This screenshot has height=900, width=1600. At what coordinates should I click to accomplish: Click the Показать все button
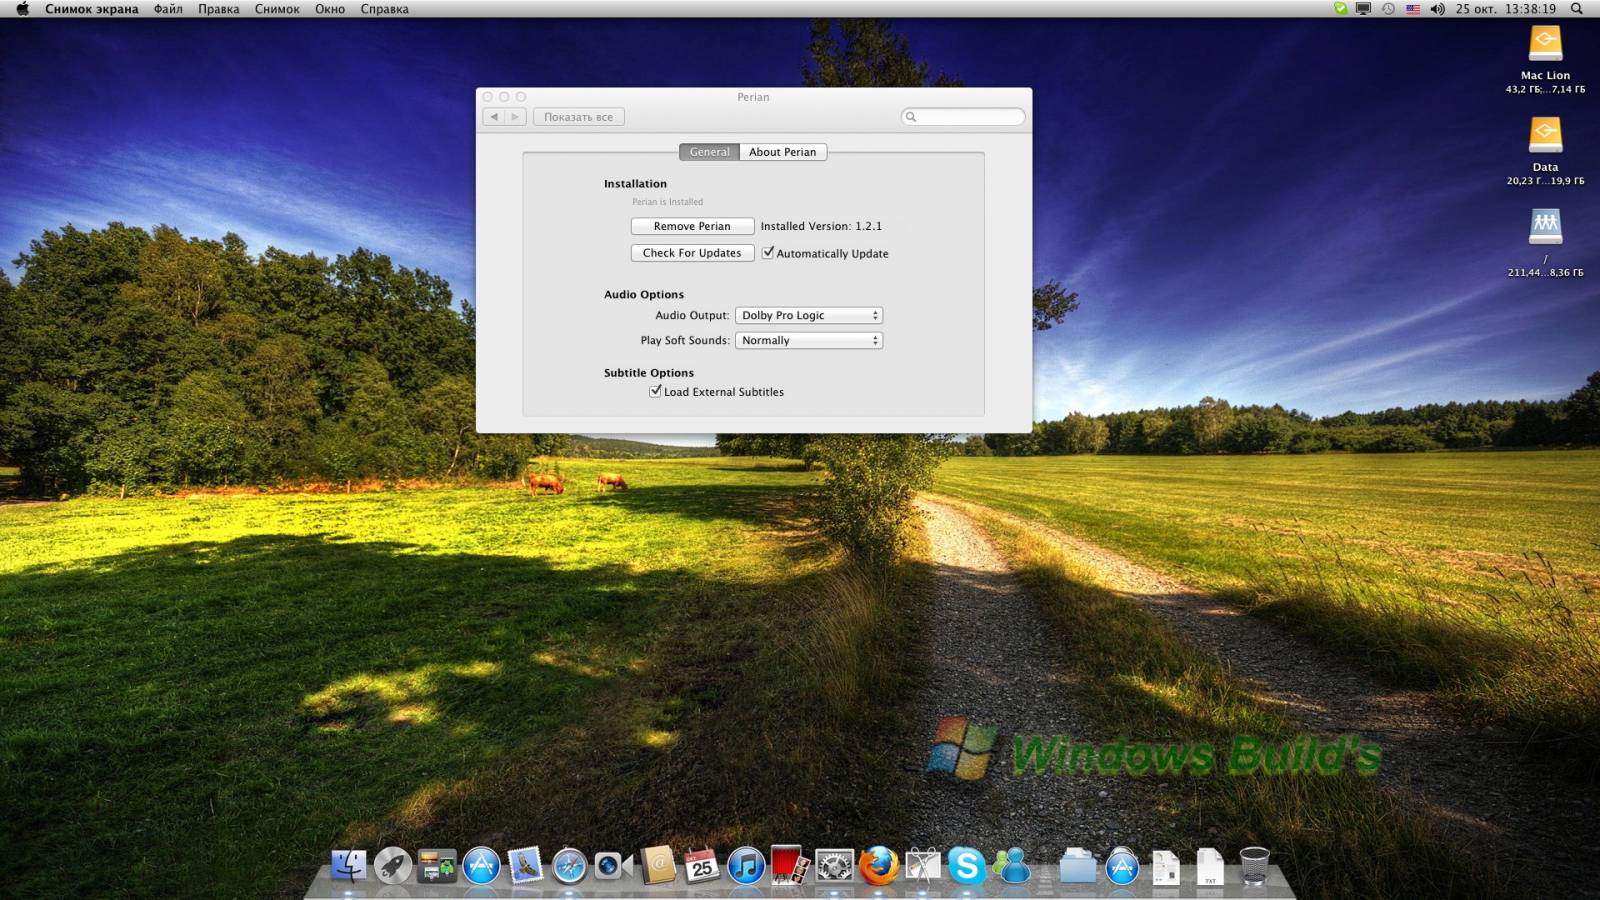tap(579, 117)
